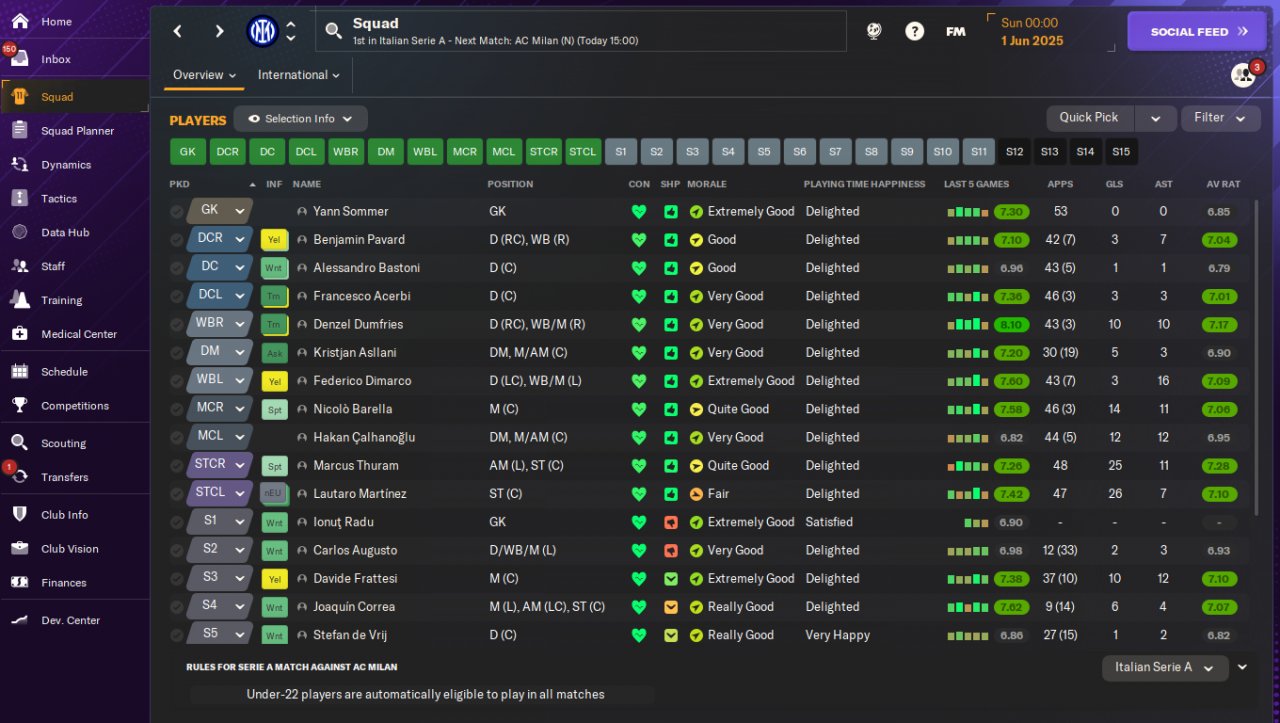Open the world/trophy icon in top bar

pyautogui.click(x=874, y=31)
